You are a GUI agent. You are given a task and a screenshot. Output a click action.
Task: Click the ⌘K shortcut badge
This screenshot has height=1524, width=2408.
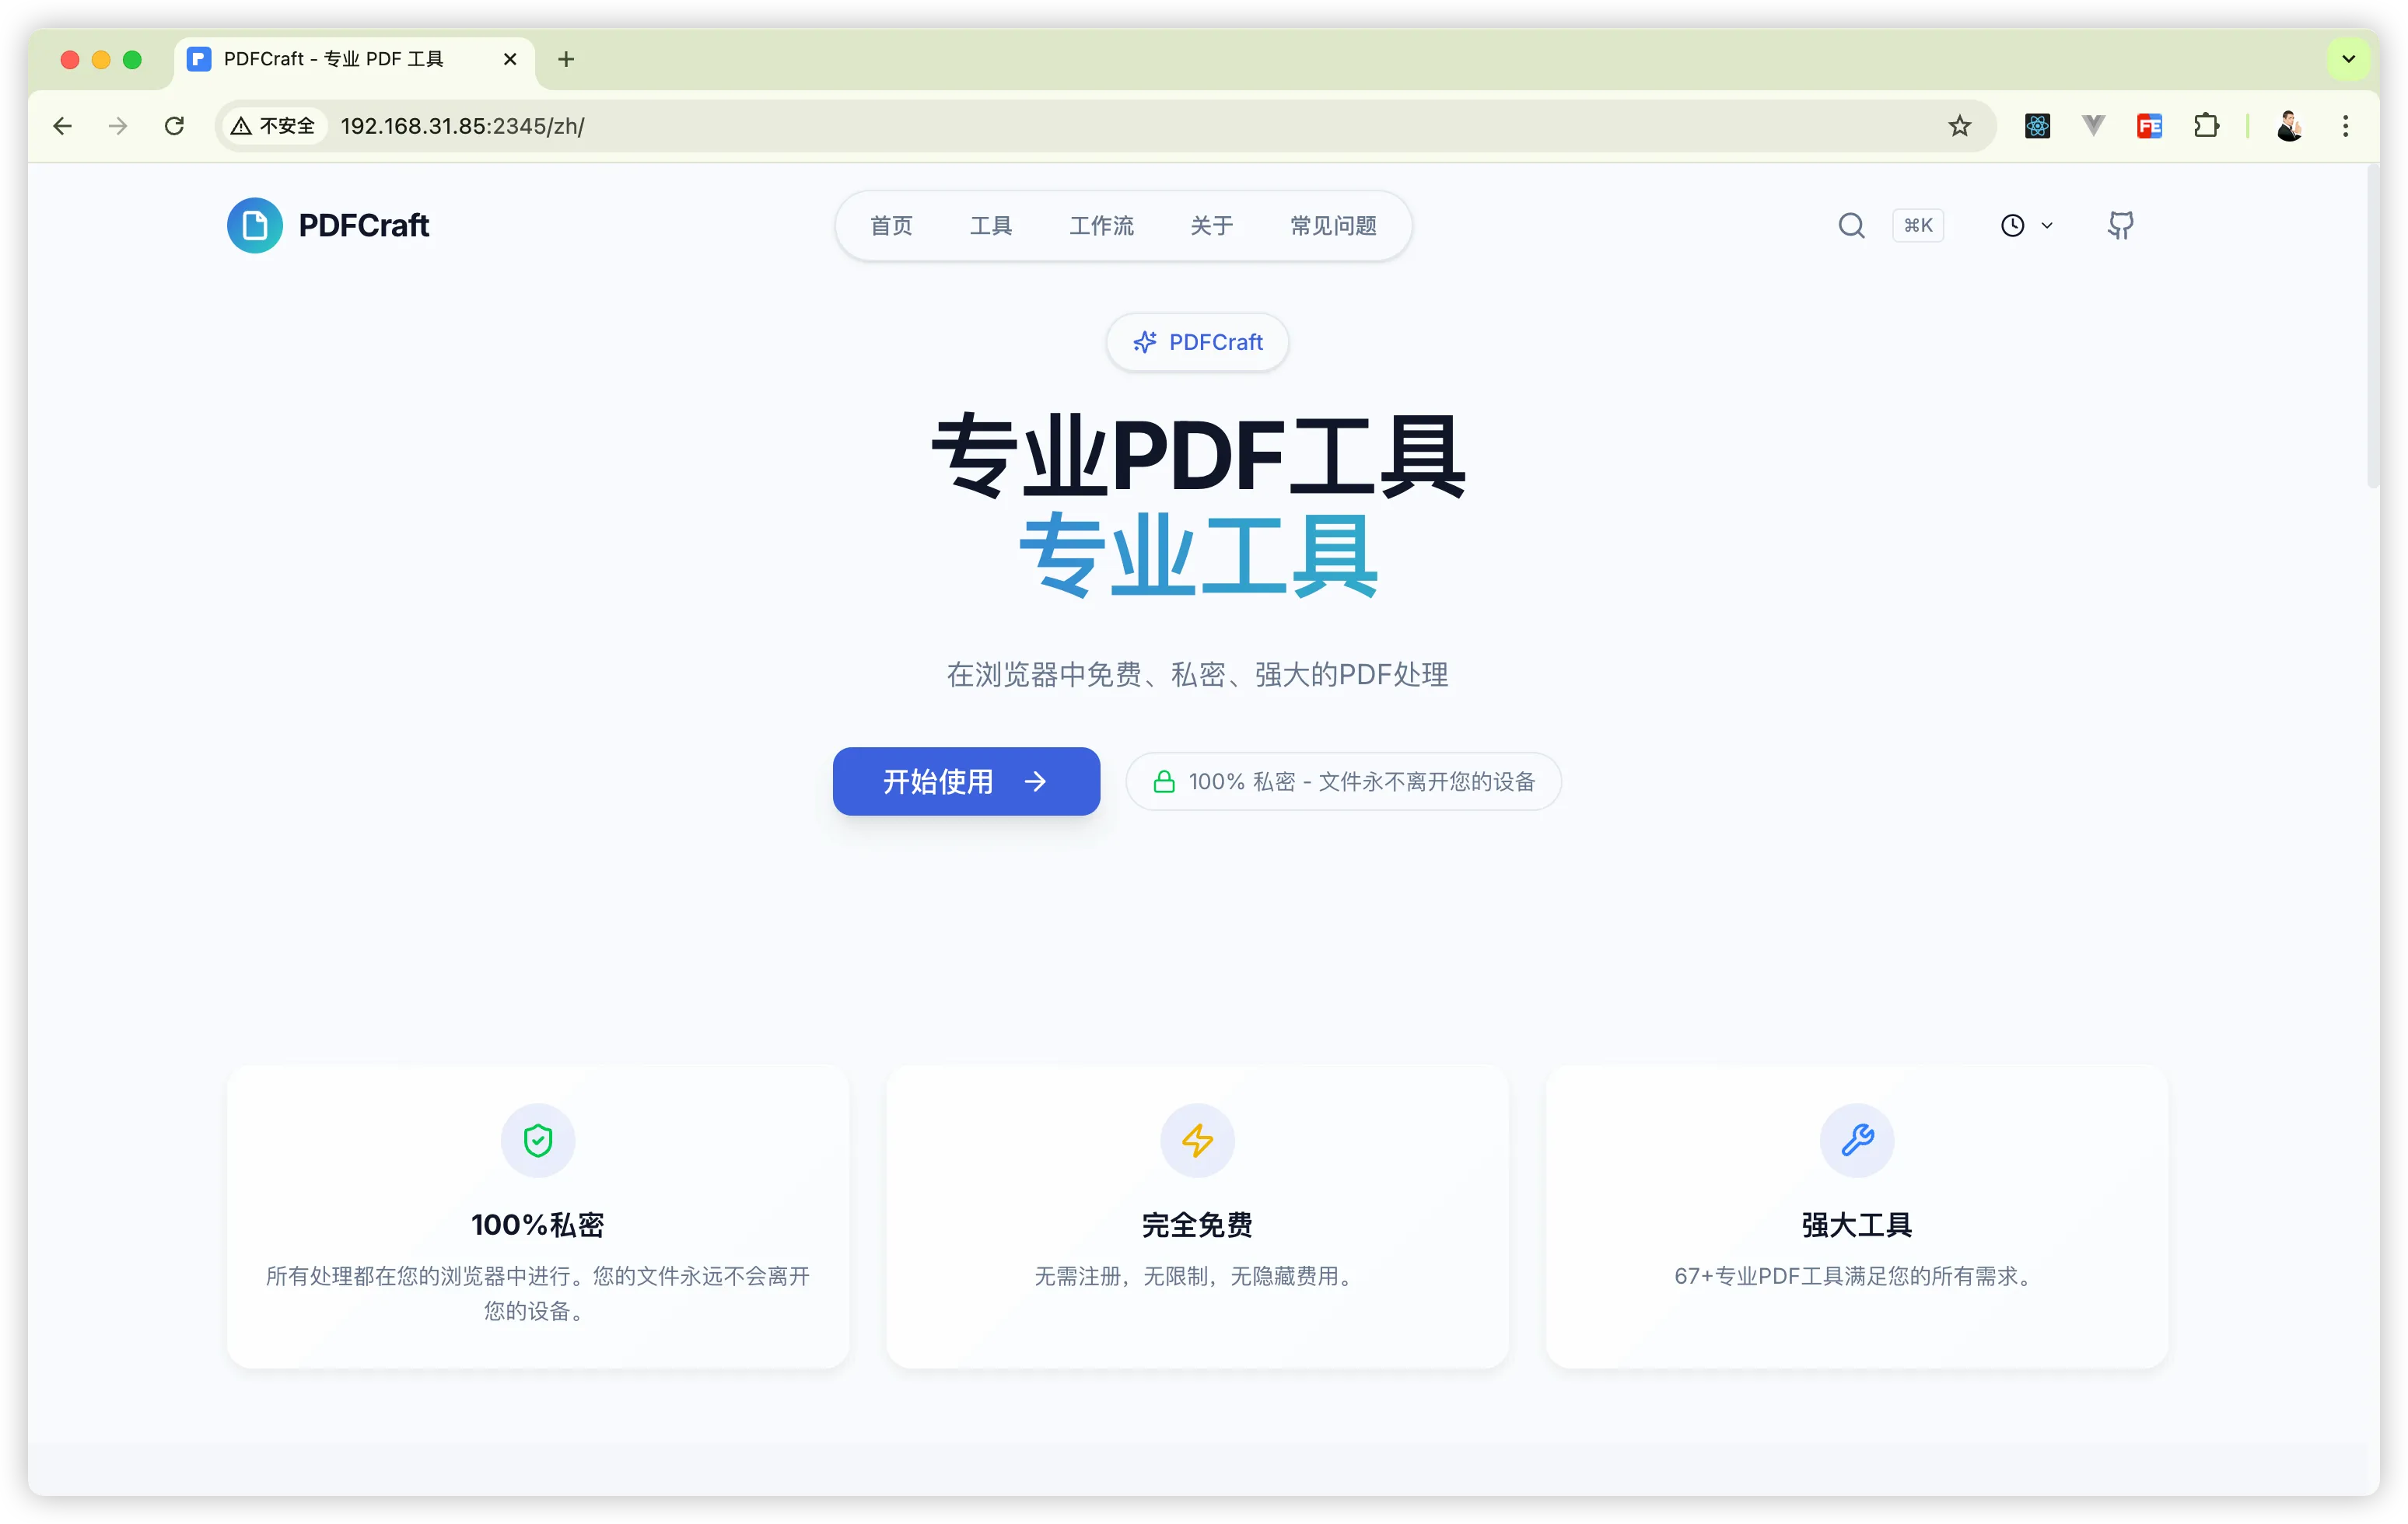pyautogui.click(x=1918, y=225)
